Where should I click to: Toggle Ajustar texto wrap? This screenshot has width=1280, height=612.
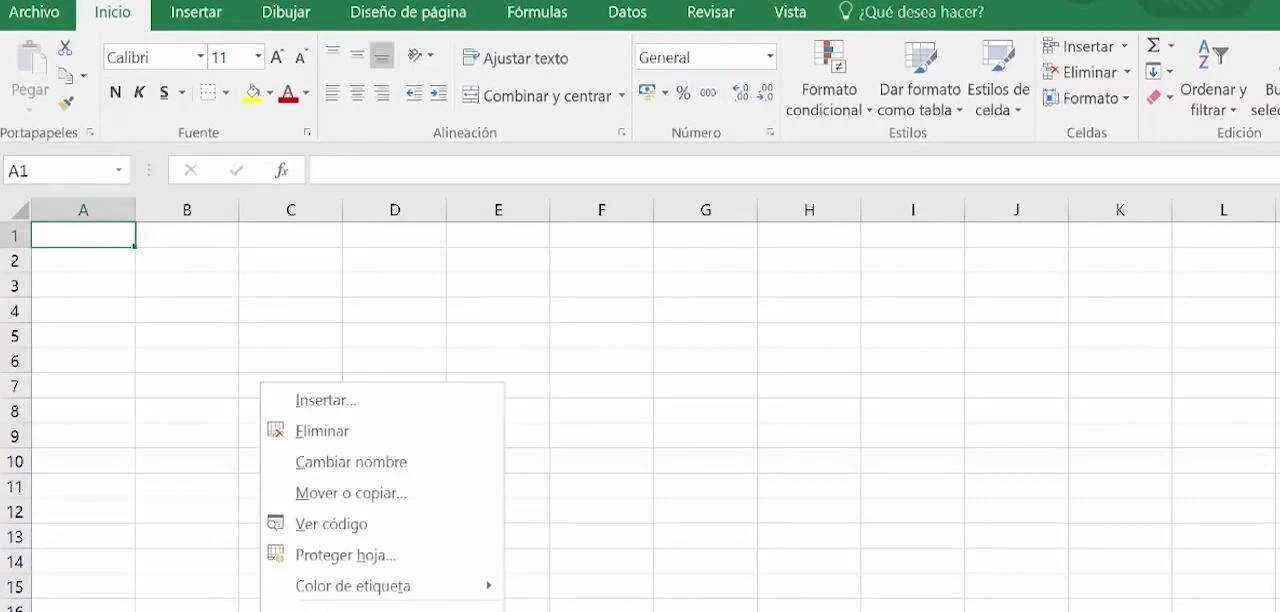coord(515,58)
